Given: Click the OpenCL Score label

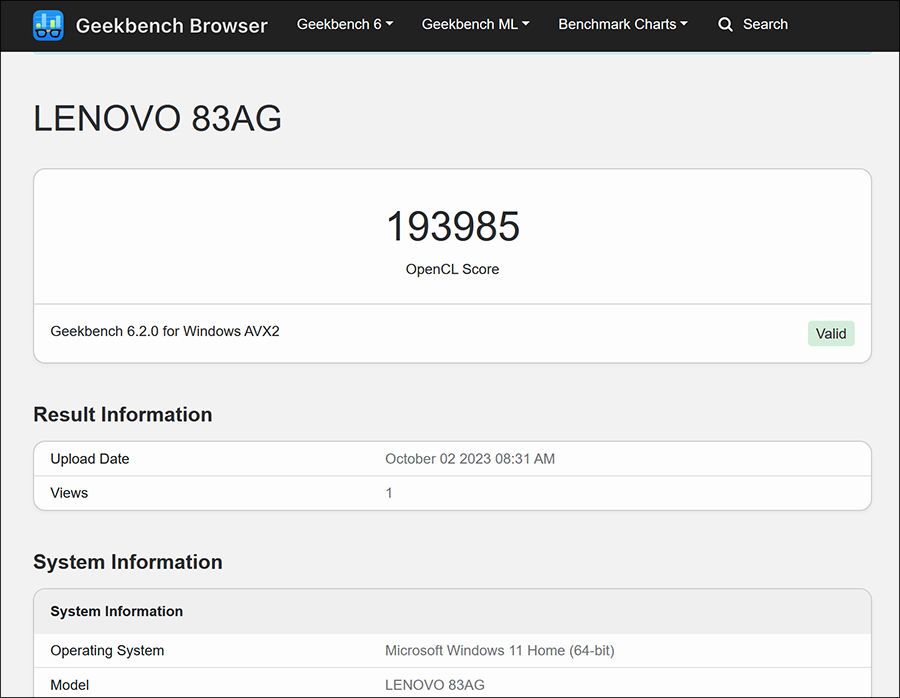Looking at the screenshot, I should [x=452, y=269].
